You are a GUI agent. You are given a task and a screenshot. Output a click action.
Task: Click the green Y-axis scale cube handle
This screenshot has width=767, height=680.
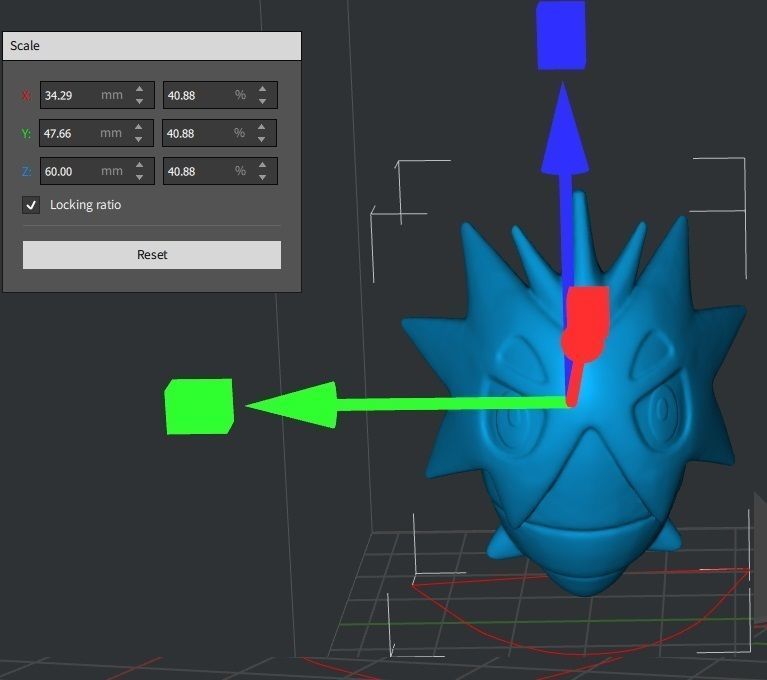tap(199, 407)
